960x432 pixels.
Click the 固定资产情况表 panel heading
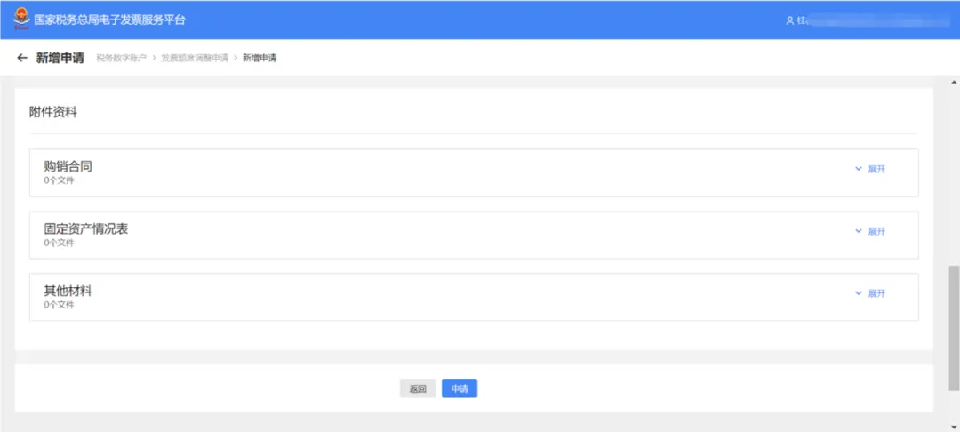tap(86, 229)
